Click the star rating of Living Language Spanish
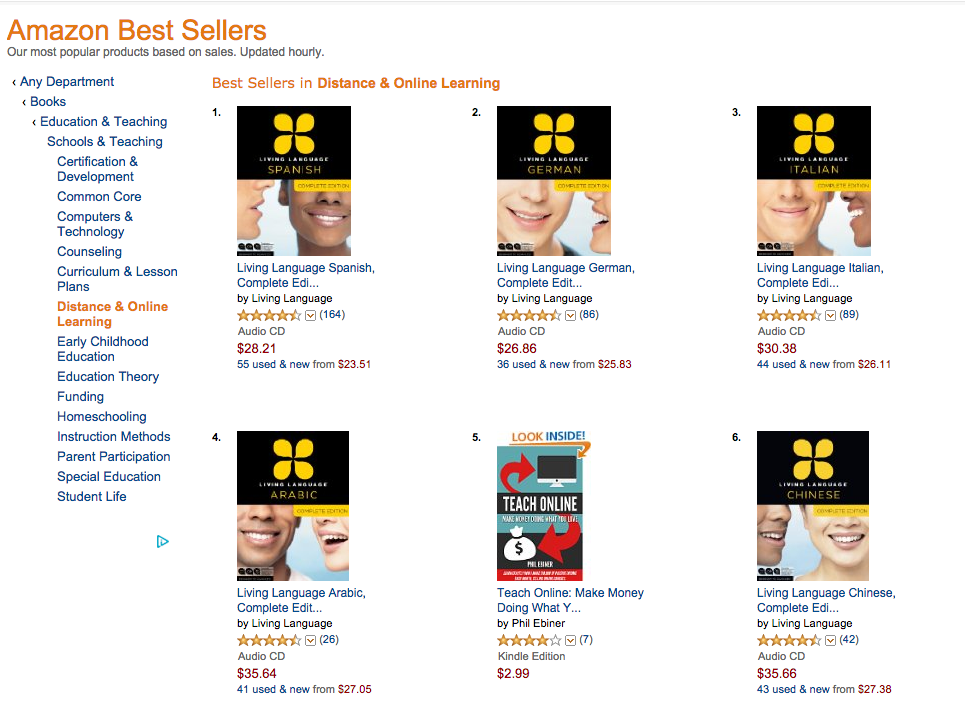This screenshot has width=965, height=719. (x=269, y=315)
